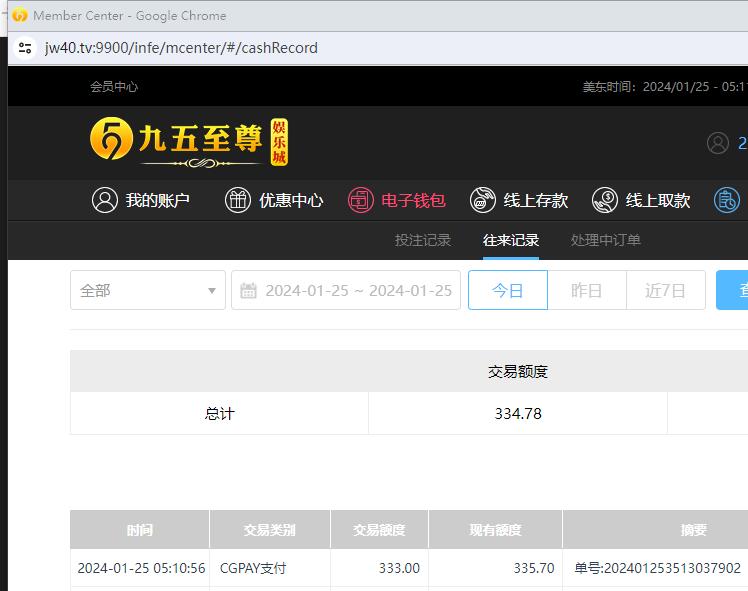Click the 交易额度 summary header
Image resolution: width=748 pixels, height=591 pixels.
pyautogui.click(x=518, y=371)
